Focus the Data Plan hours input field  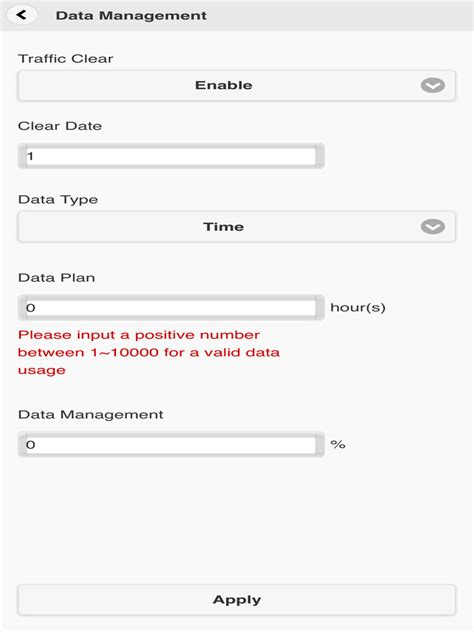click(x=171, y=308)
